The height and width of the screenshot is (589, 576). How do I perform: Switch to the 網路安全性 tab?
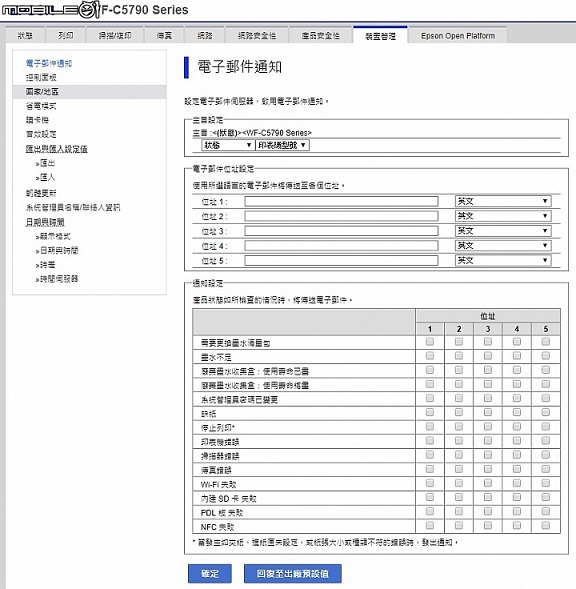pyautogui.click(x=257, y=36)
